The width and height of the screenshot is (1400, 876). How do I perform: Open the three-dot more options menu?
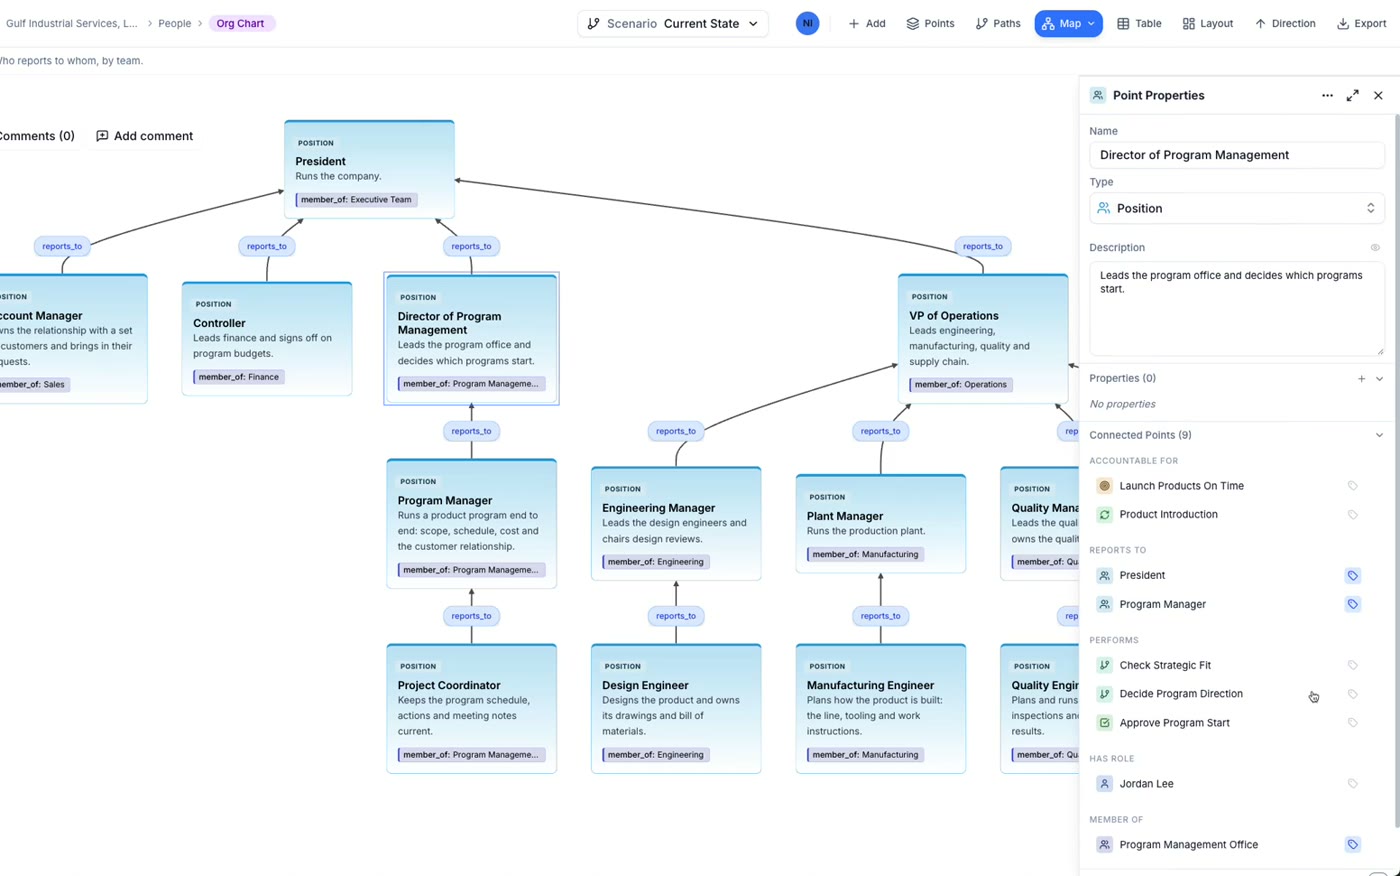[x=1327, y=95]
